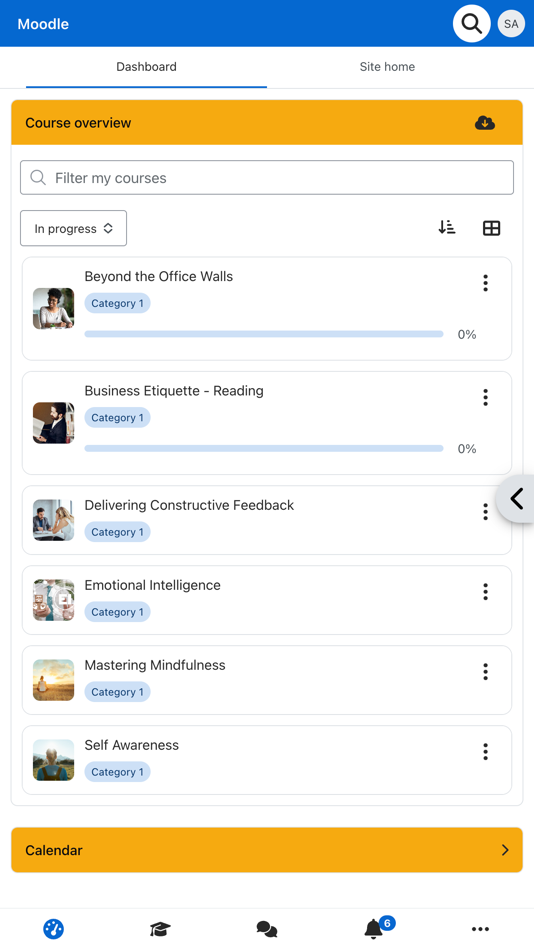The width and height of the screenshot is (534, 950).
Task: Select the Dashboard tab
Action: point(147,67)
